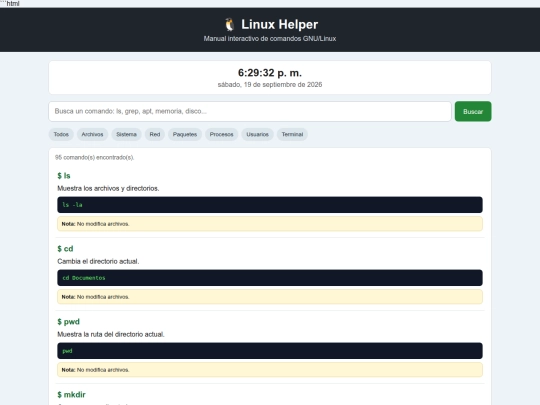Click 'Muestra los archivos y directorios.' description
The width and height of the screenshot is (540, 405).
pos(108,188)
